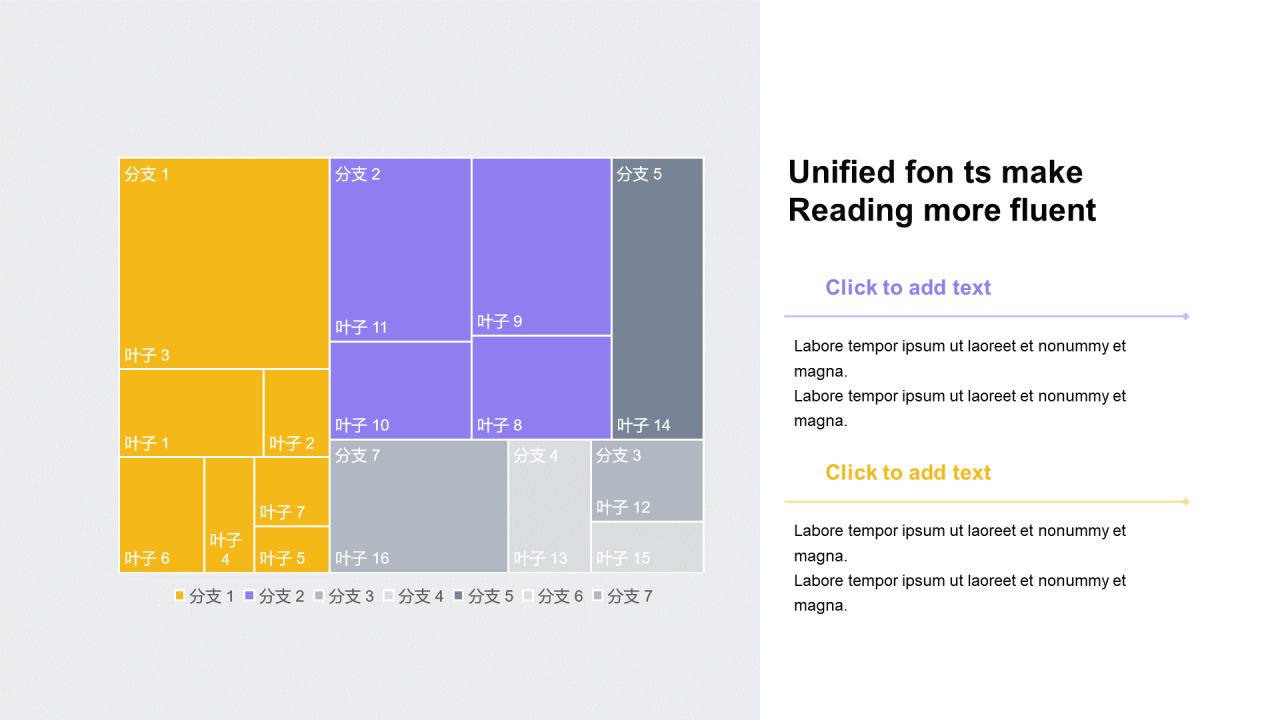Click the orange "Click to add text" heading
Image resolution: width=1280 pixels, height=720 pixels.
click(908, 473)
